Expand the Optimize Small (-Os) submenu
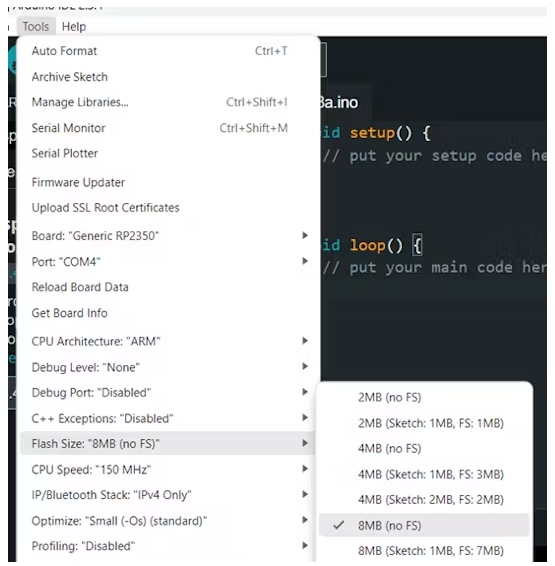 [x=168, y=521]
